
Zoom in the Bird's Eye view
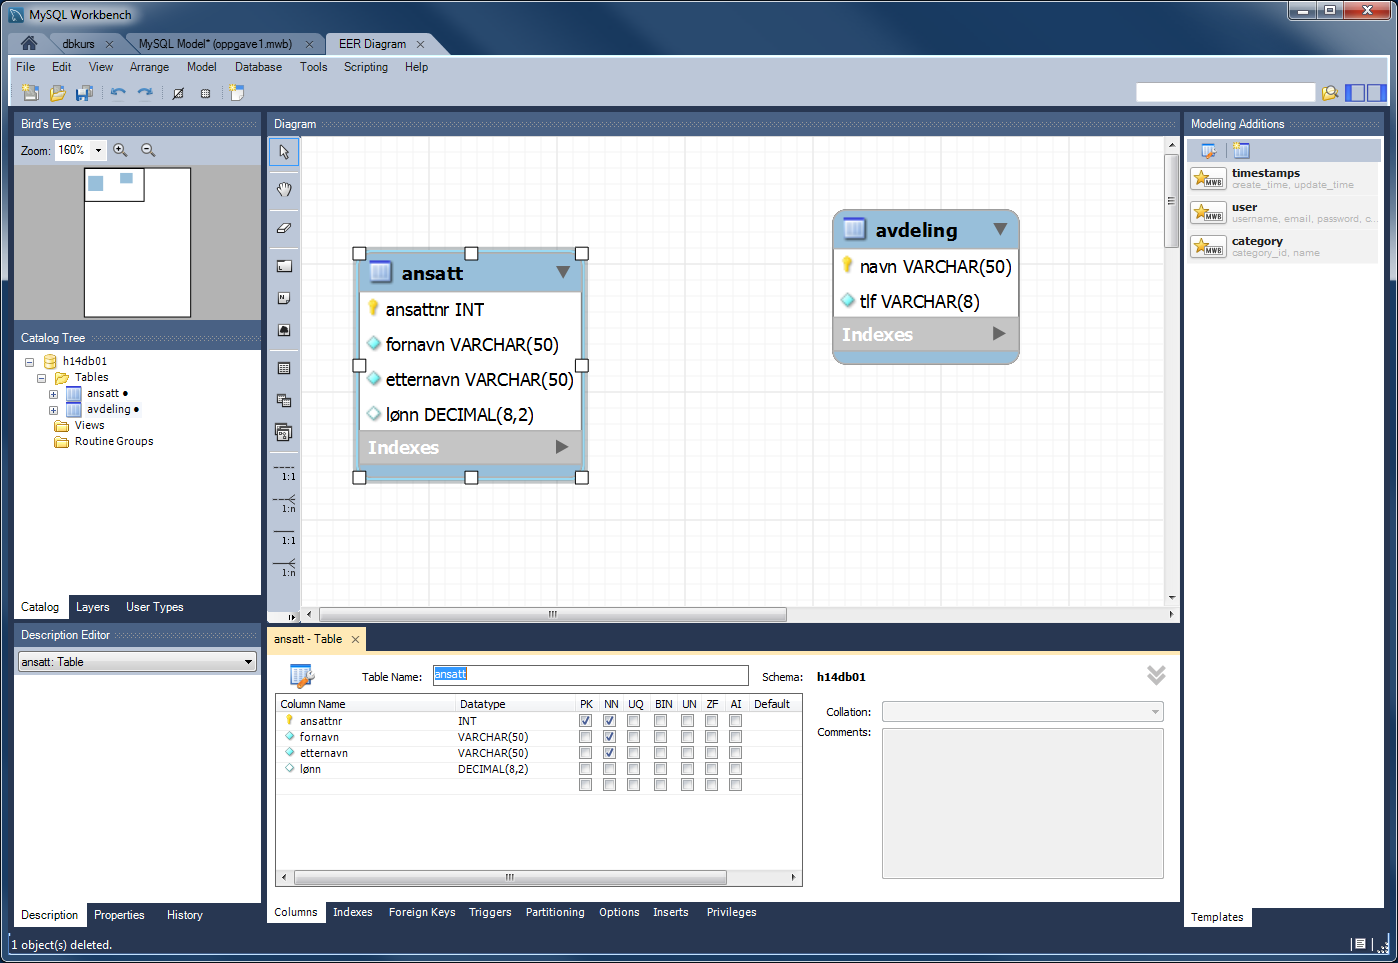tap(120, 150)
